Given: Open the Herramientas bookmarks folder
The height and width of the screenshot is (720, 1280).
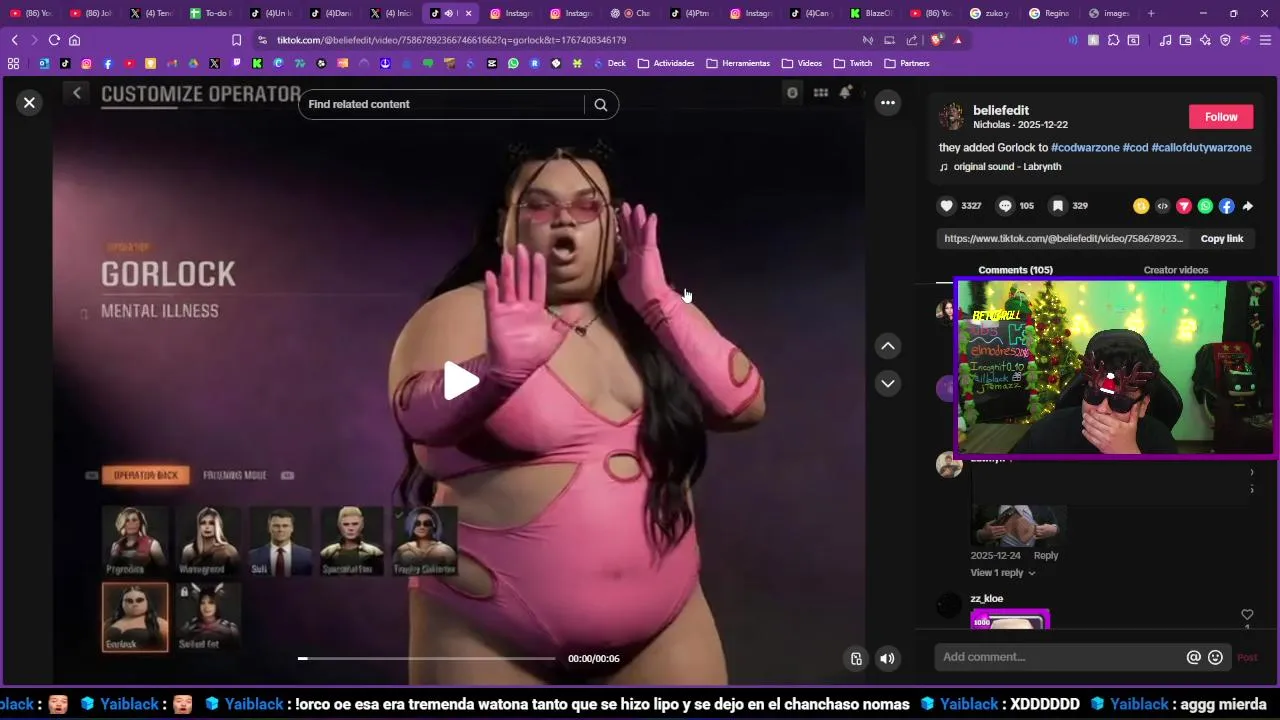Looking at the screenshot, I should (738, 63).
